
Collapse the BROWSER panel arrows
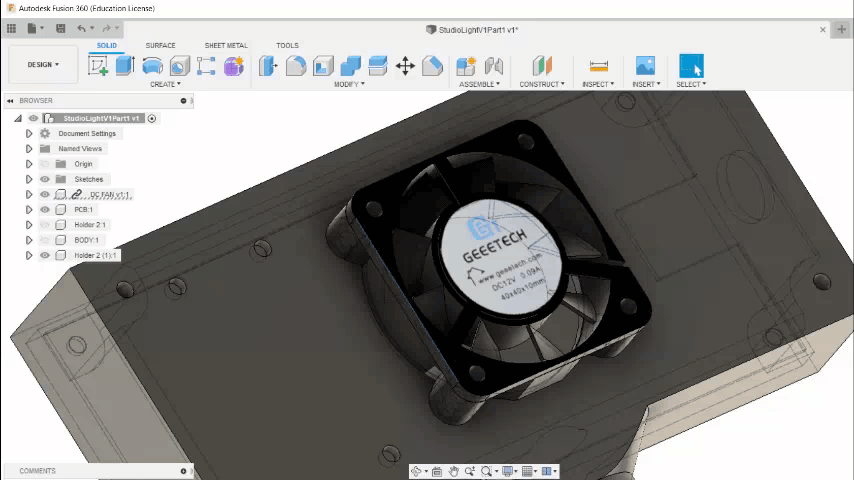click(x=10, y=101)
